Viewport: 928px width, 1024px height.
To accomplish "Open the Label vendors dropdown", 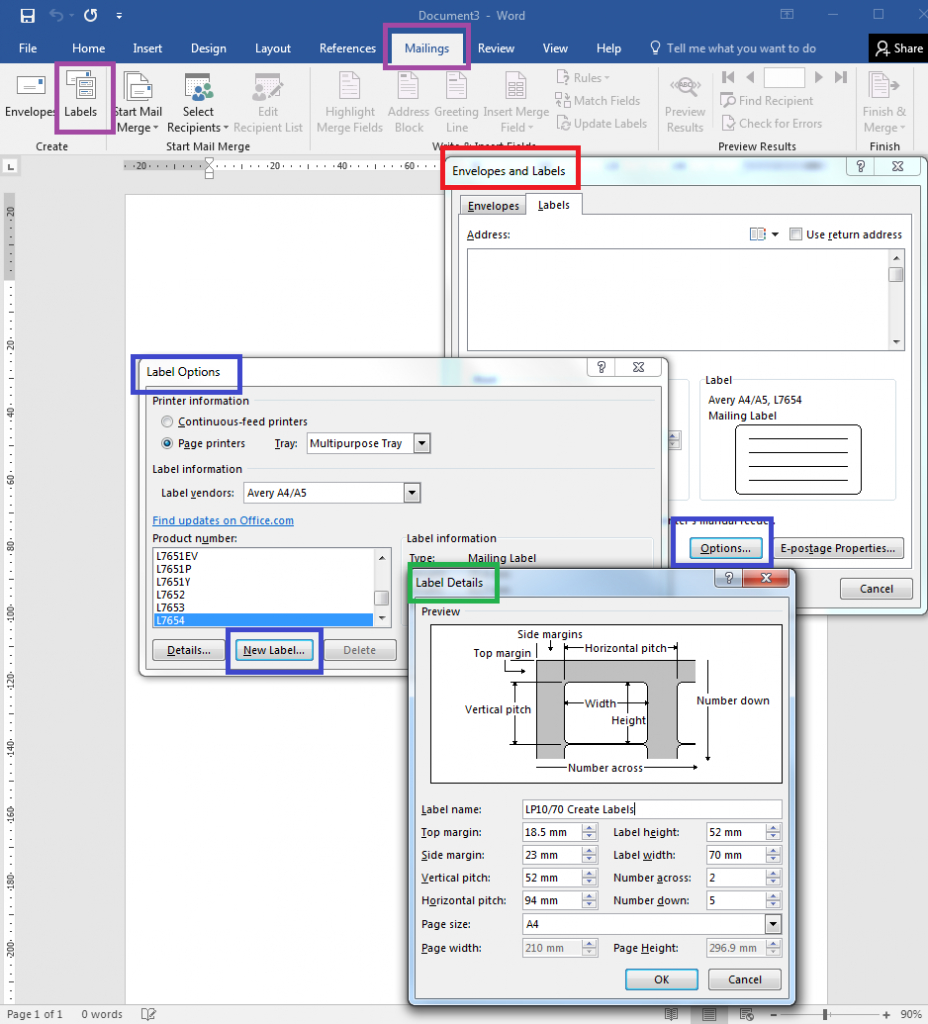I will point(410,492).
